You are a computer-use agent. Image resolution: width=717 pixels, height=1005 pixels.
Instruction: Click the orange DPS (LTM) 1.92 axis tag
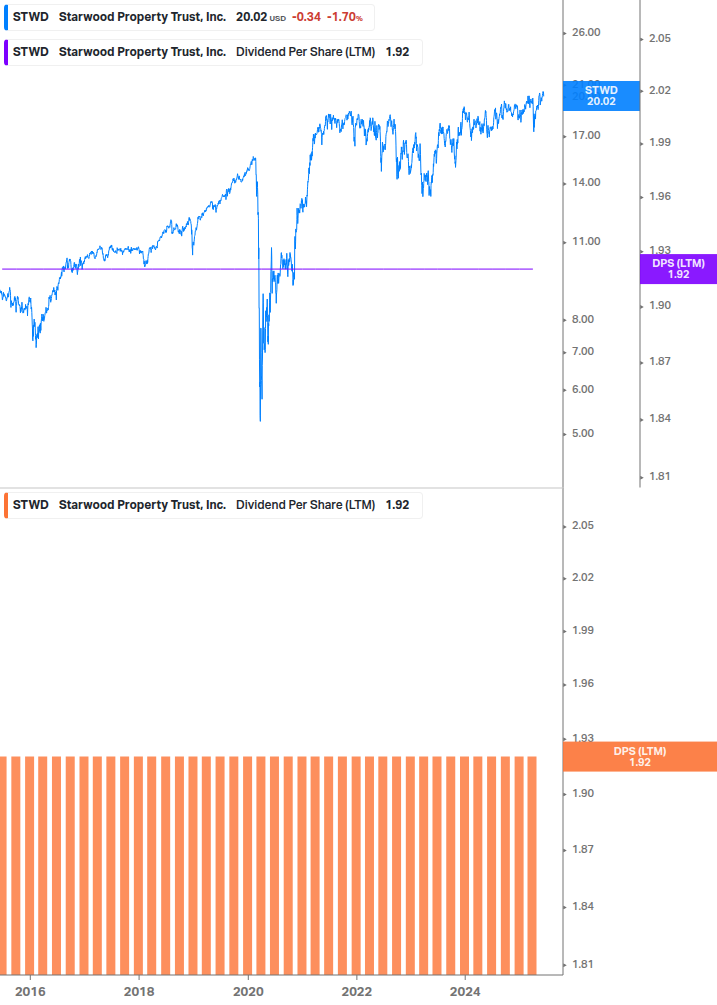coord(639,756)
